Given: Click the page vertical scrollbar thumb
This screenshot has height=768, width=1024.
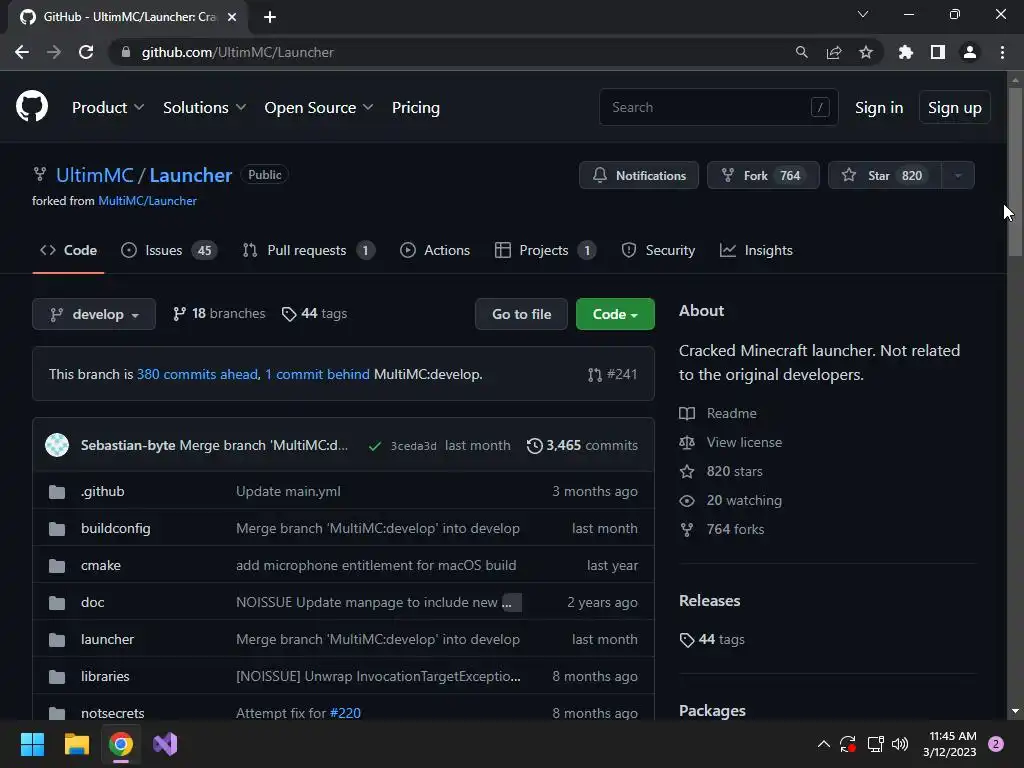Looking at the screenshot, I should 1015,171.
